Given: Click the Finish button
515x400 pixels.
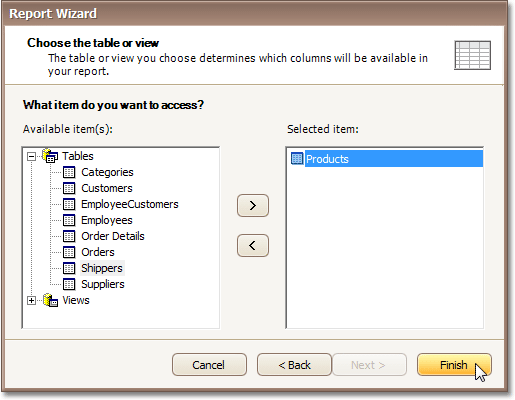Looking at the screenshot, I should point(454,365).
